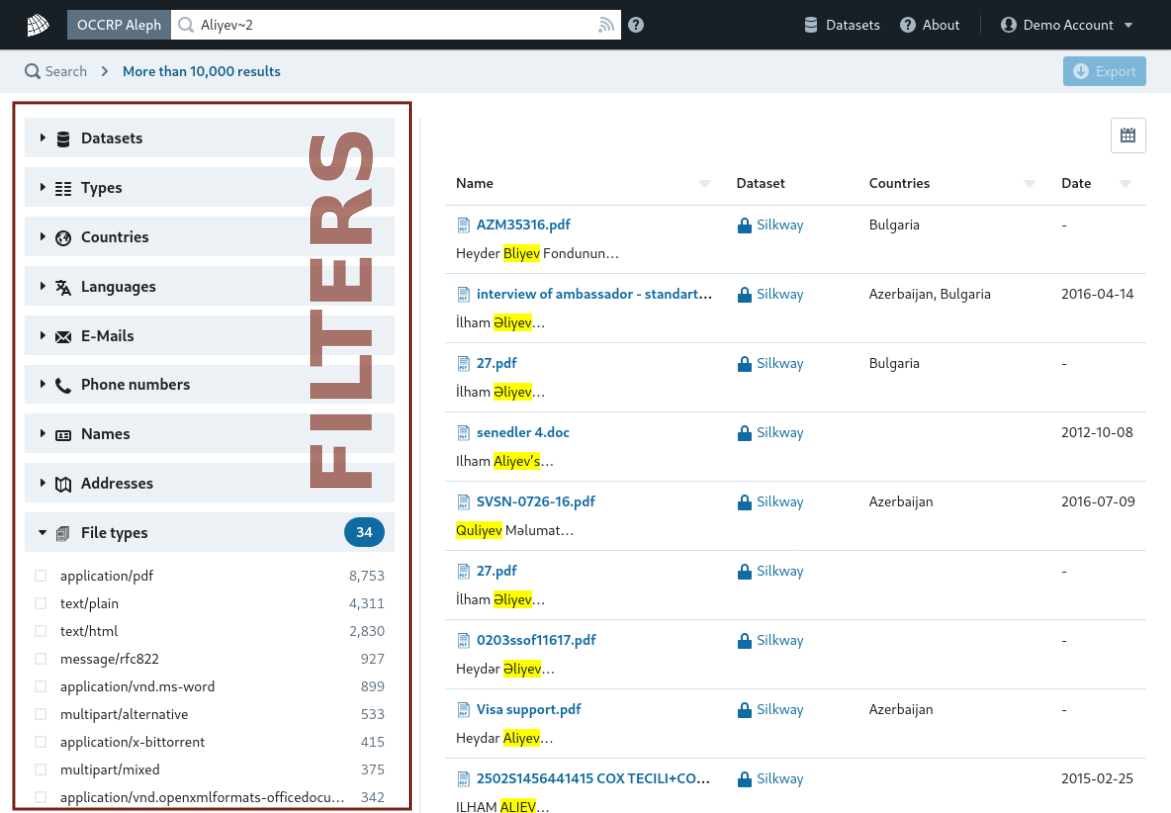Image resolution: width=1171 pixels, height=813 pixels.
Task: Click the document icon for interview of ambassador
Action: tap(464, 294)
